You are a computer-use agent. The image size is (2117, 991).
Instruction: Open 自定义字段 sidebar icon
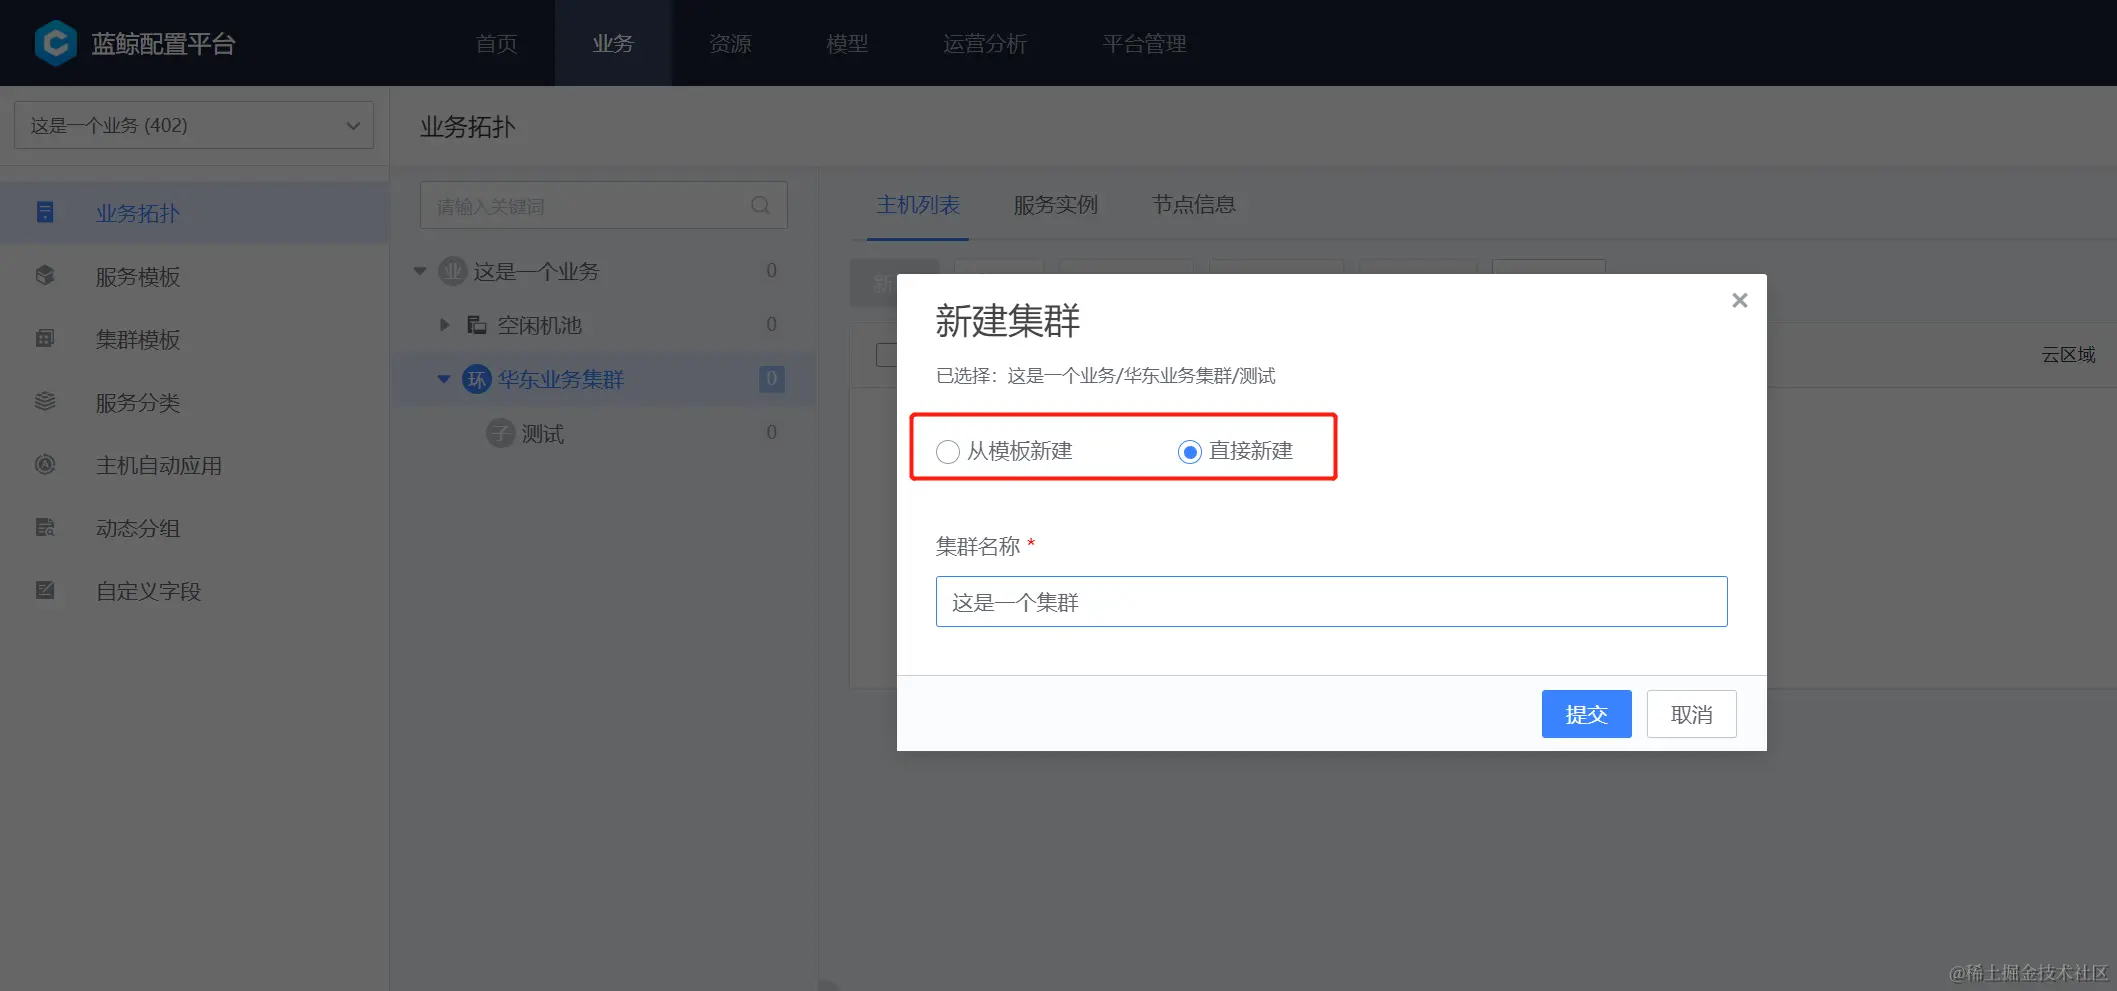tap(45, 590)
